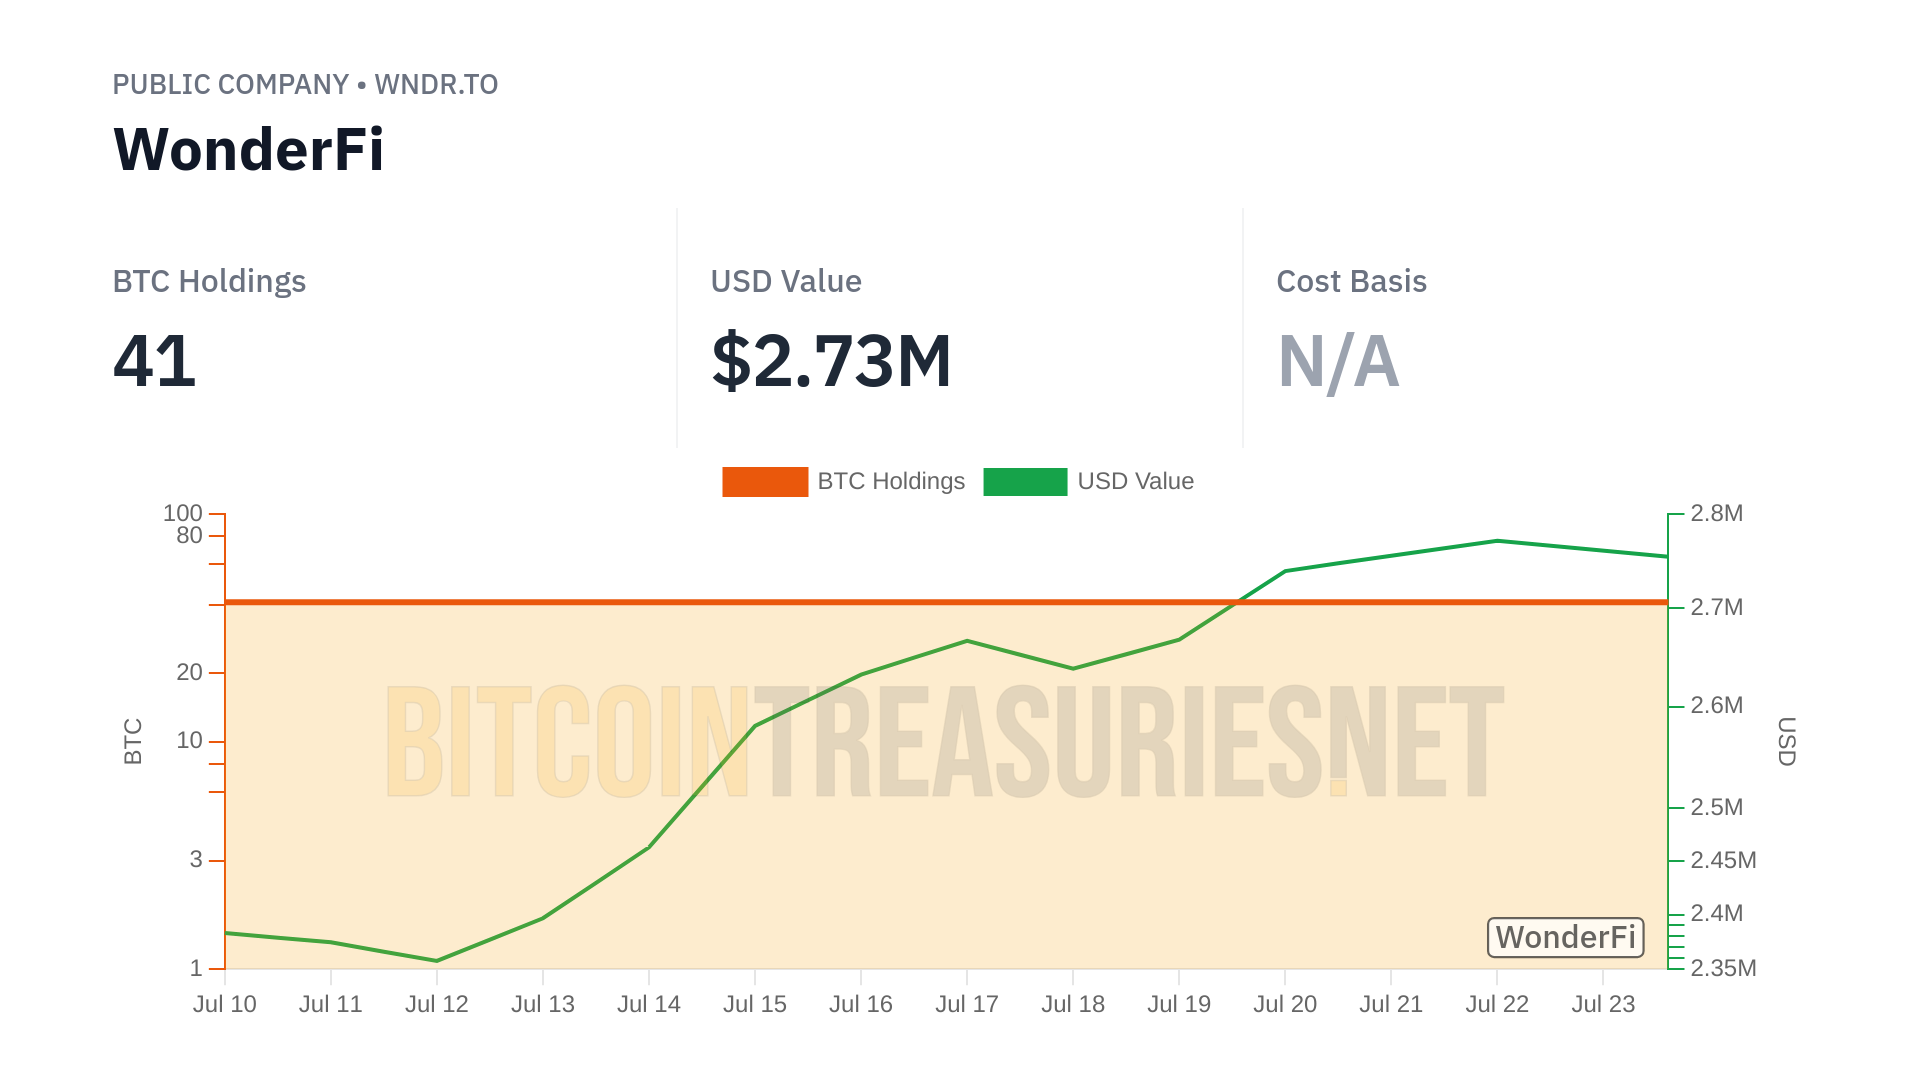
Task: Click the green USD Value legend swatch
Action: tap(1025, 482)
